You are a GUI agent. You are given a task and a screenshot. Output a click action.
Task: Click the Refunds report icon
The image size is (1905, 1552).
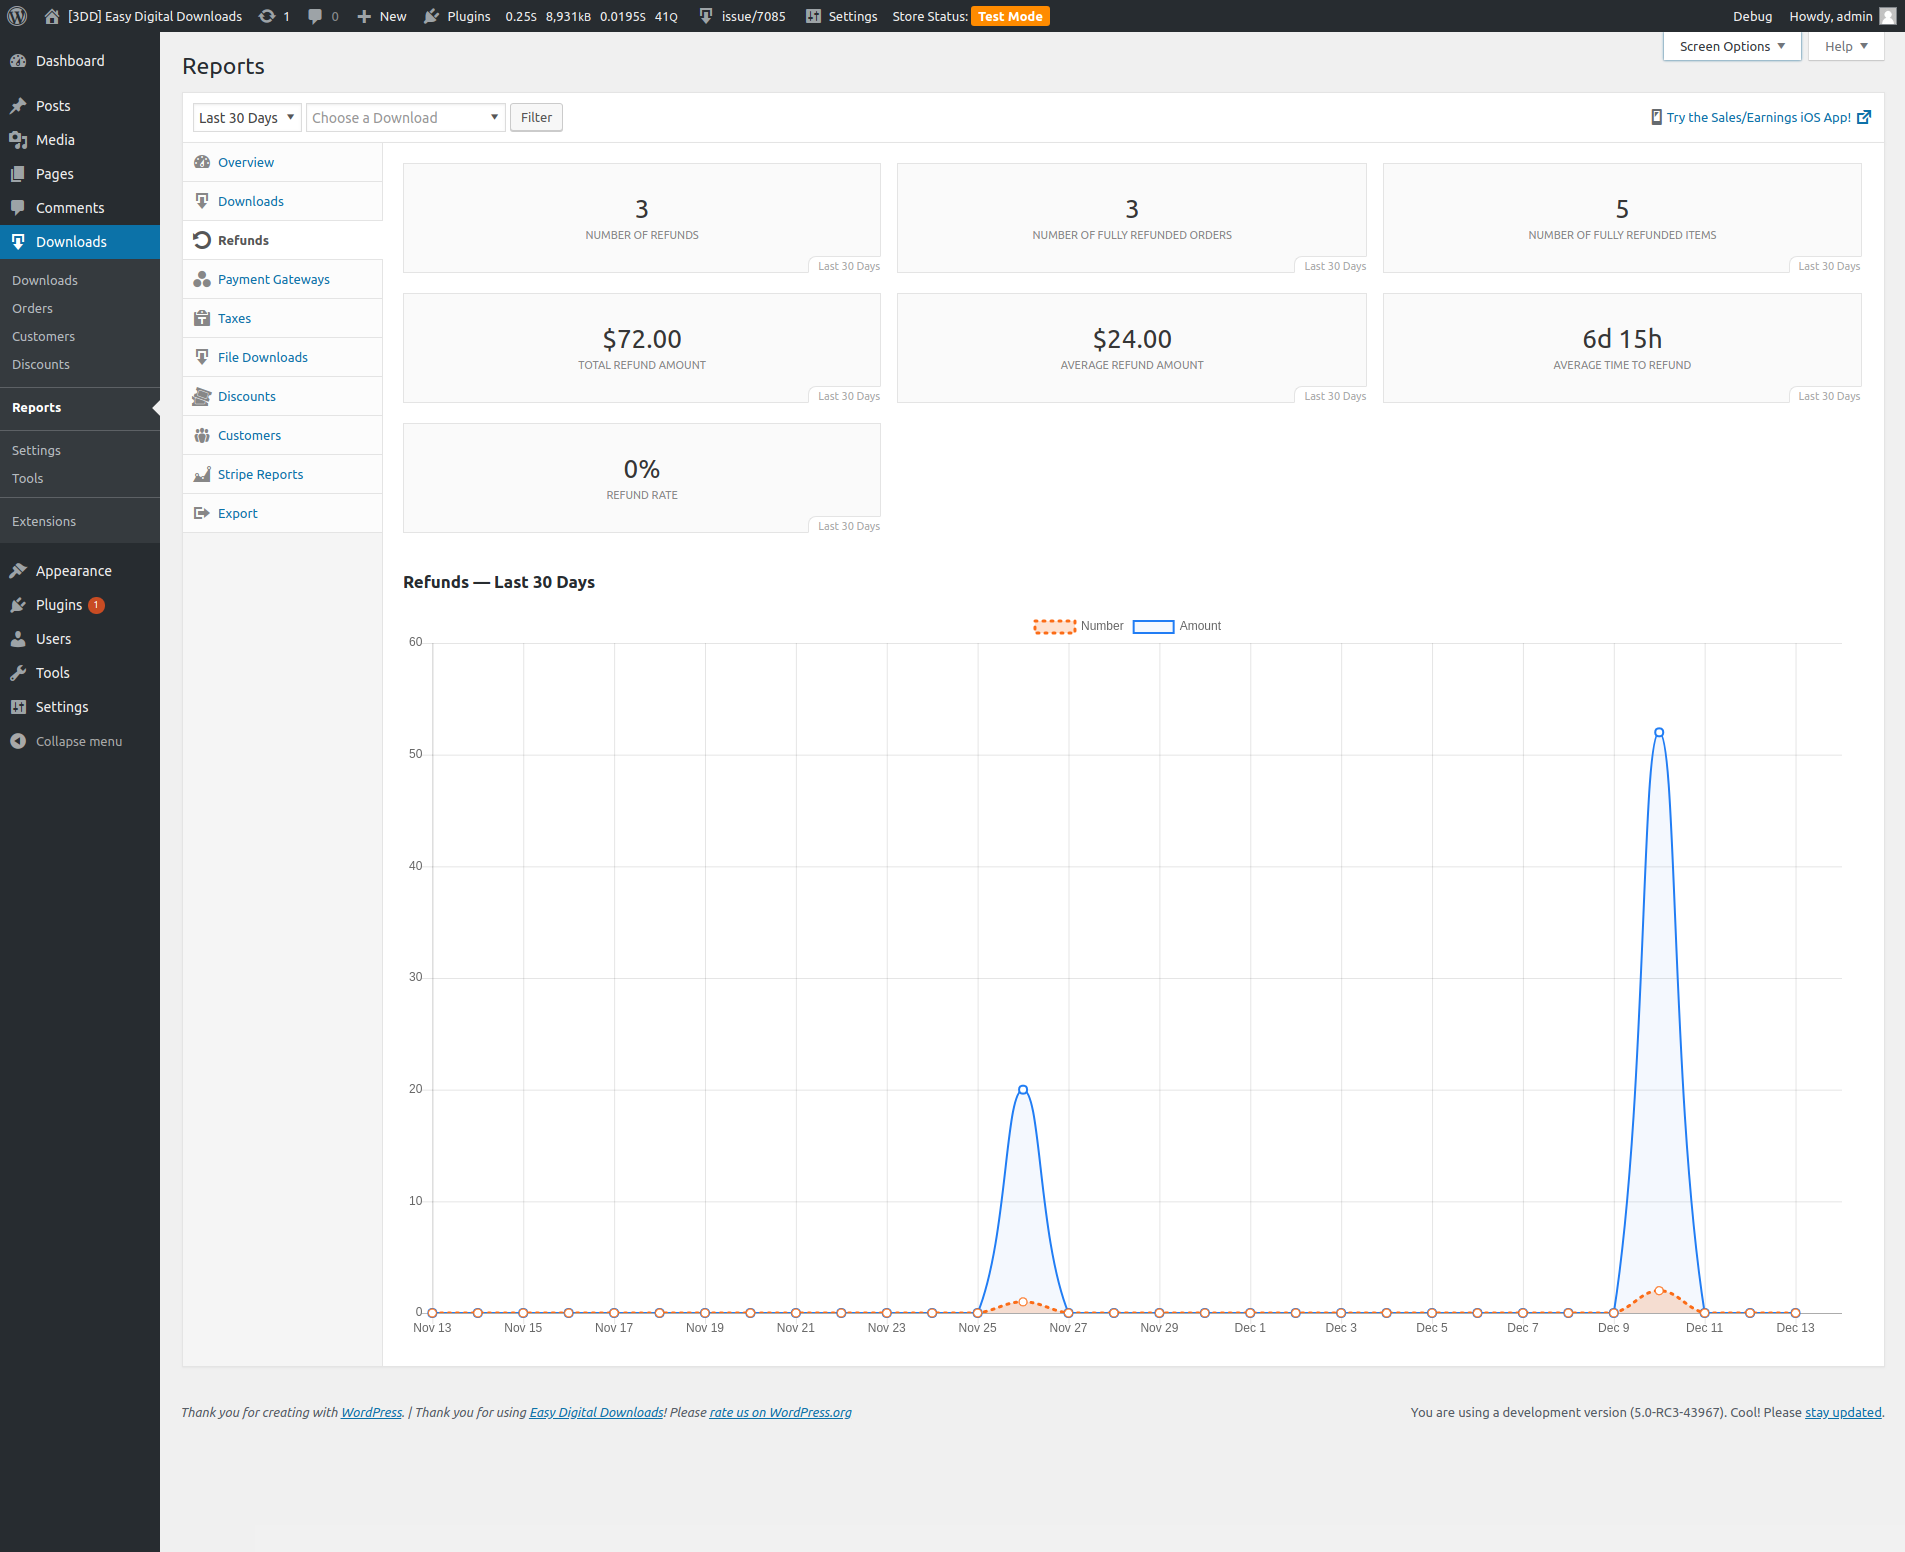[x=202, y=240]
